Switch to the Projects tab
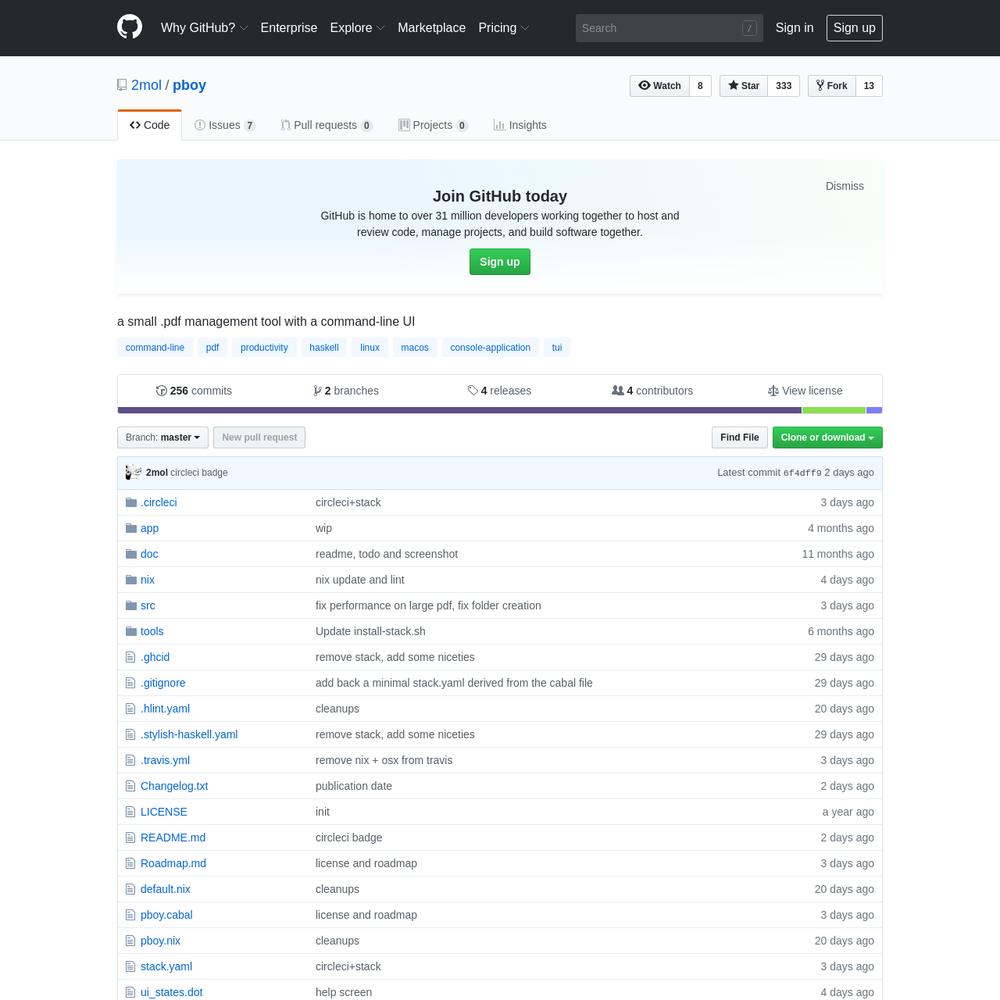 coord(433,125)
